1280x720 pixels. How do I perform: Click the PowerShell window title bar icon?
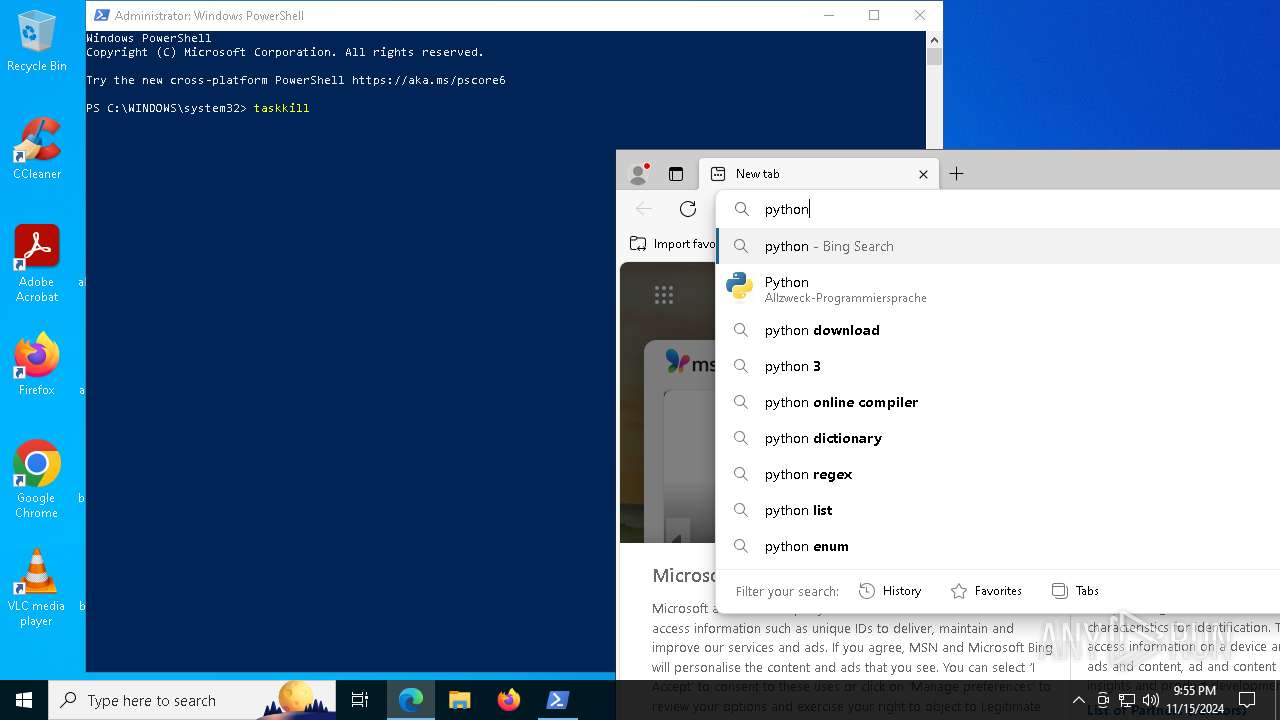tap(101, 15)
